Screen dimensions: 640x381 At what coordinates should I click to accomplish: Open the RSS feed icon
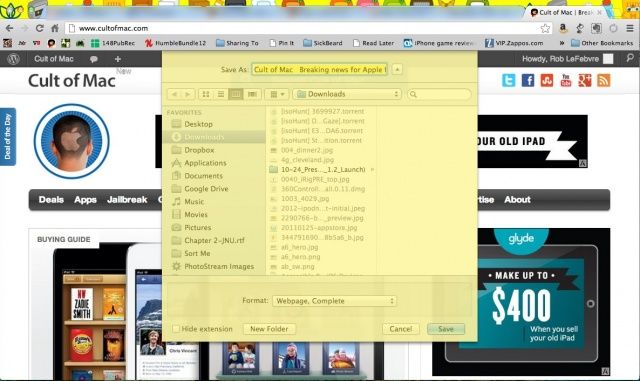[x=604, y=80]
